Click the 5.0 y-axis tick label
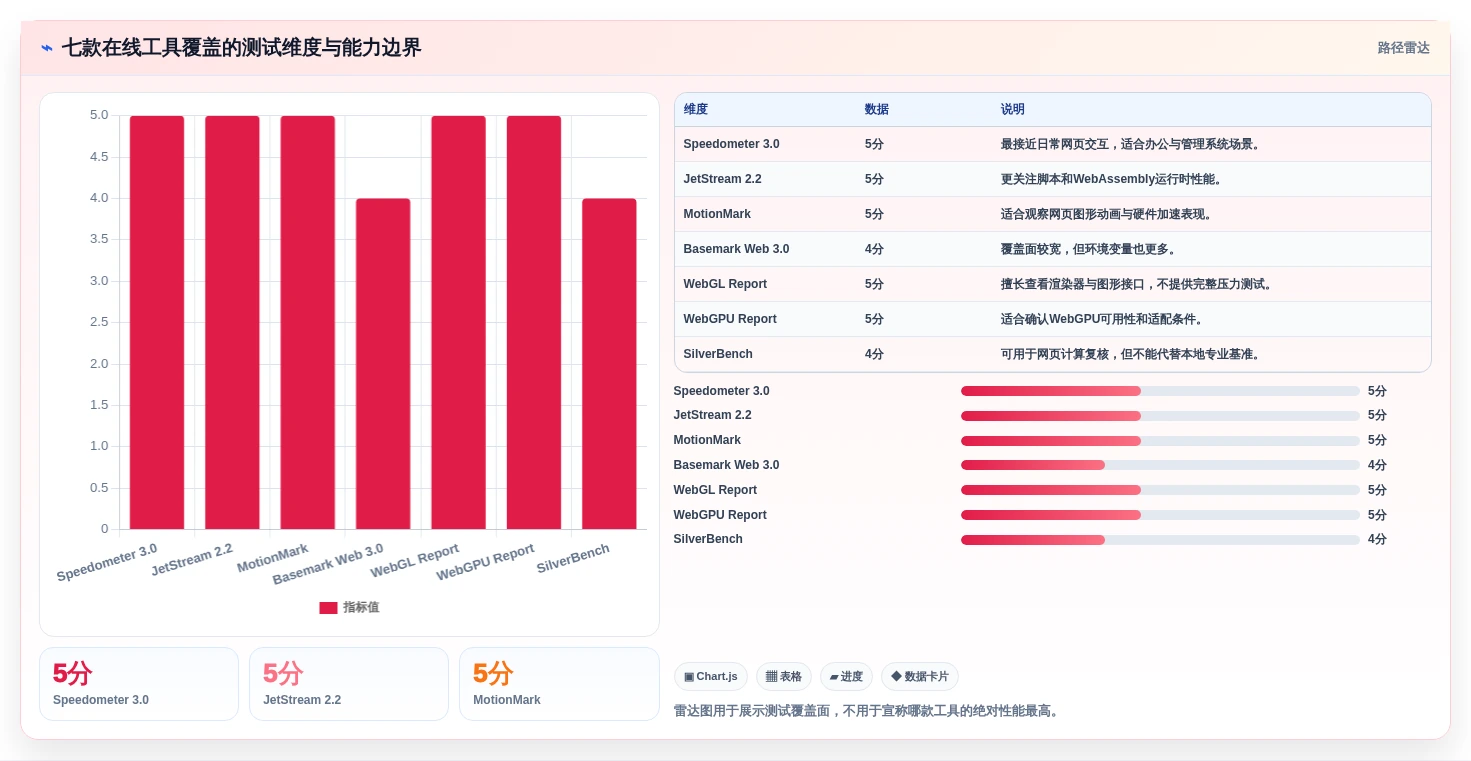The image size is (1471, 761). (99, 115)
